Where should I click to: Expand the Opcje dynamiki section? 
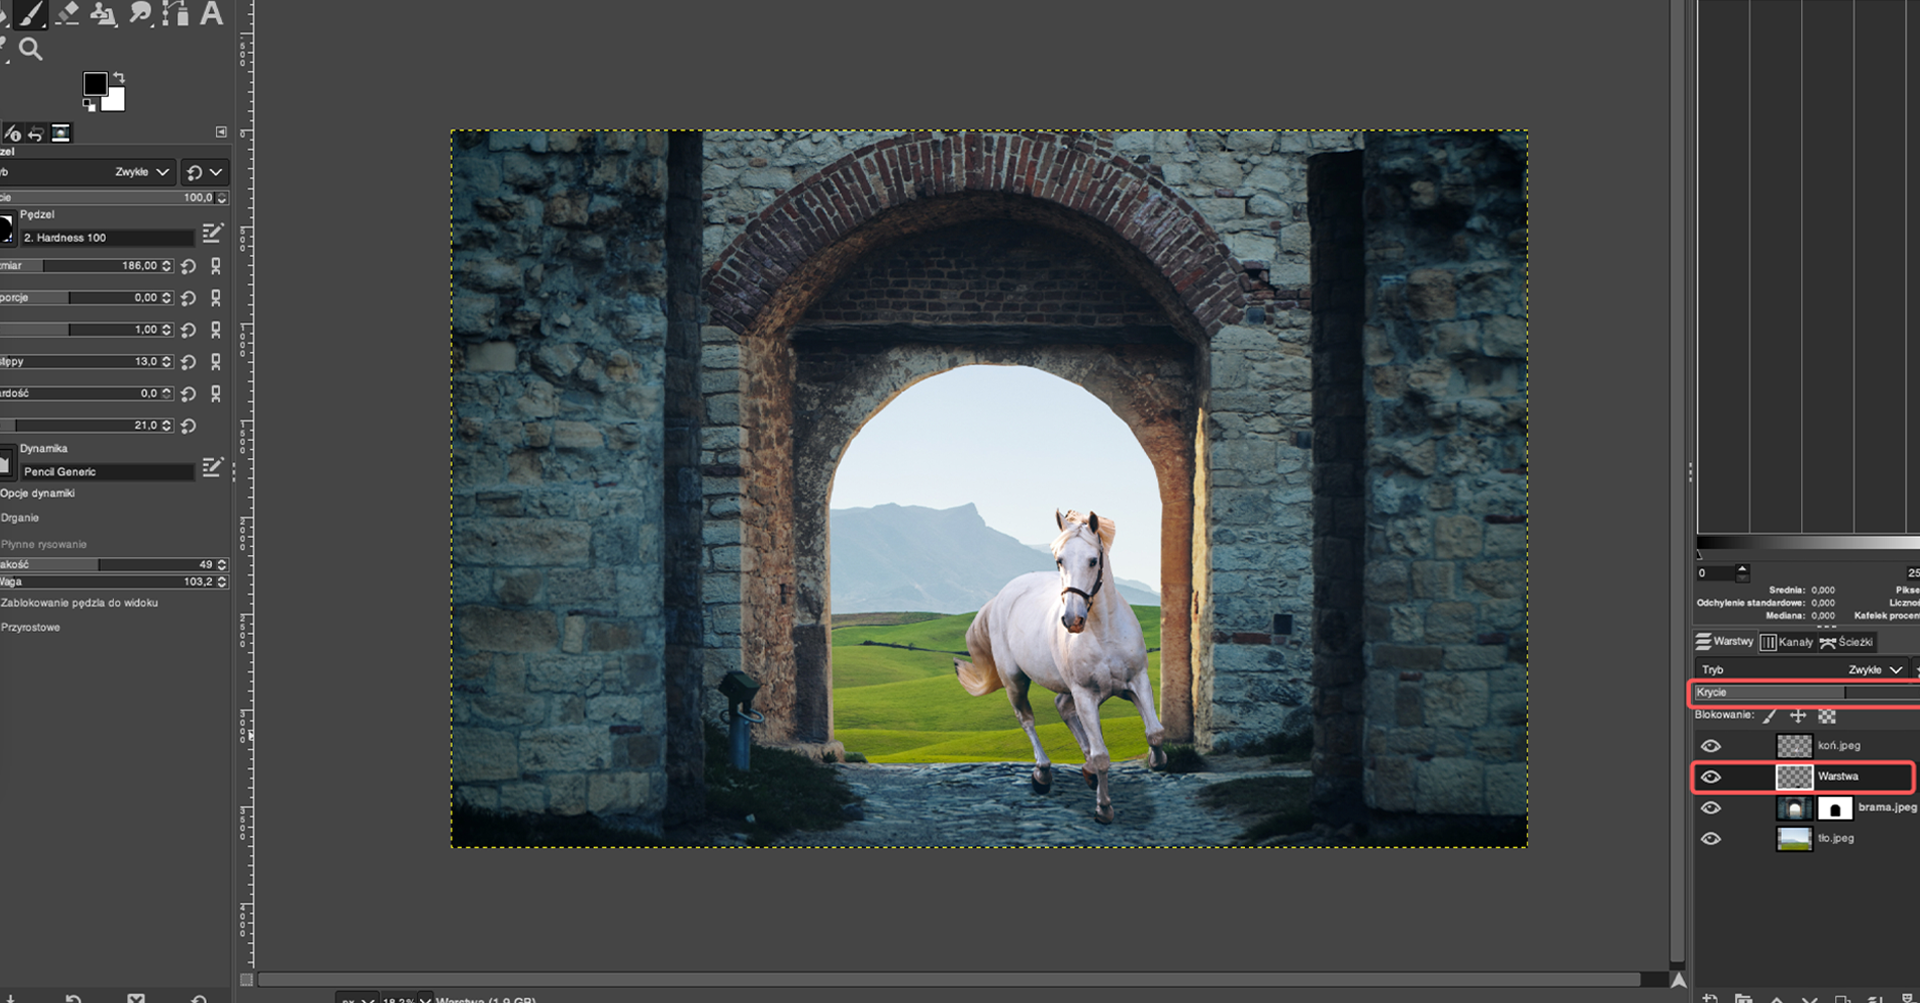[x=38, y=494]
